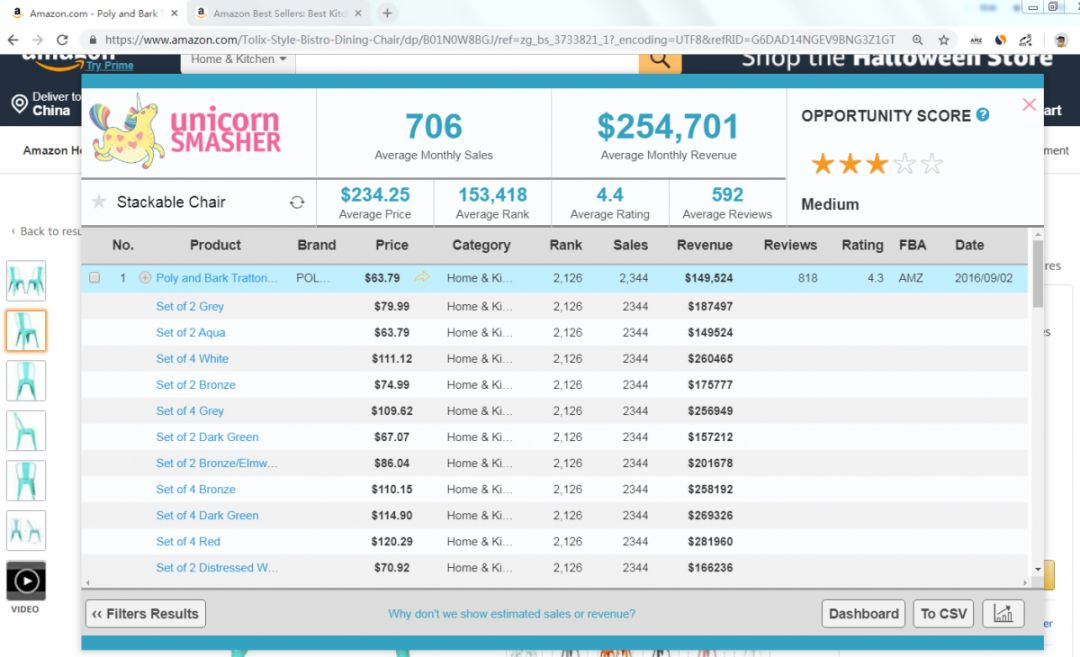Click the zoom magnifier icon in address bar

pyautogui.click(x=917, y=40)
